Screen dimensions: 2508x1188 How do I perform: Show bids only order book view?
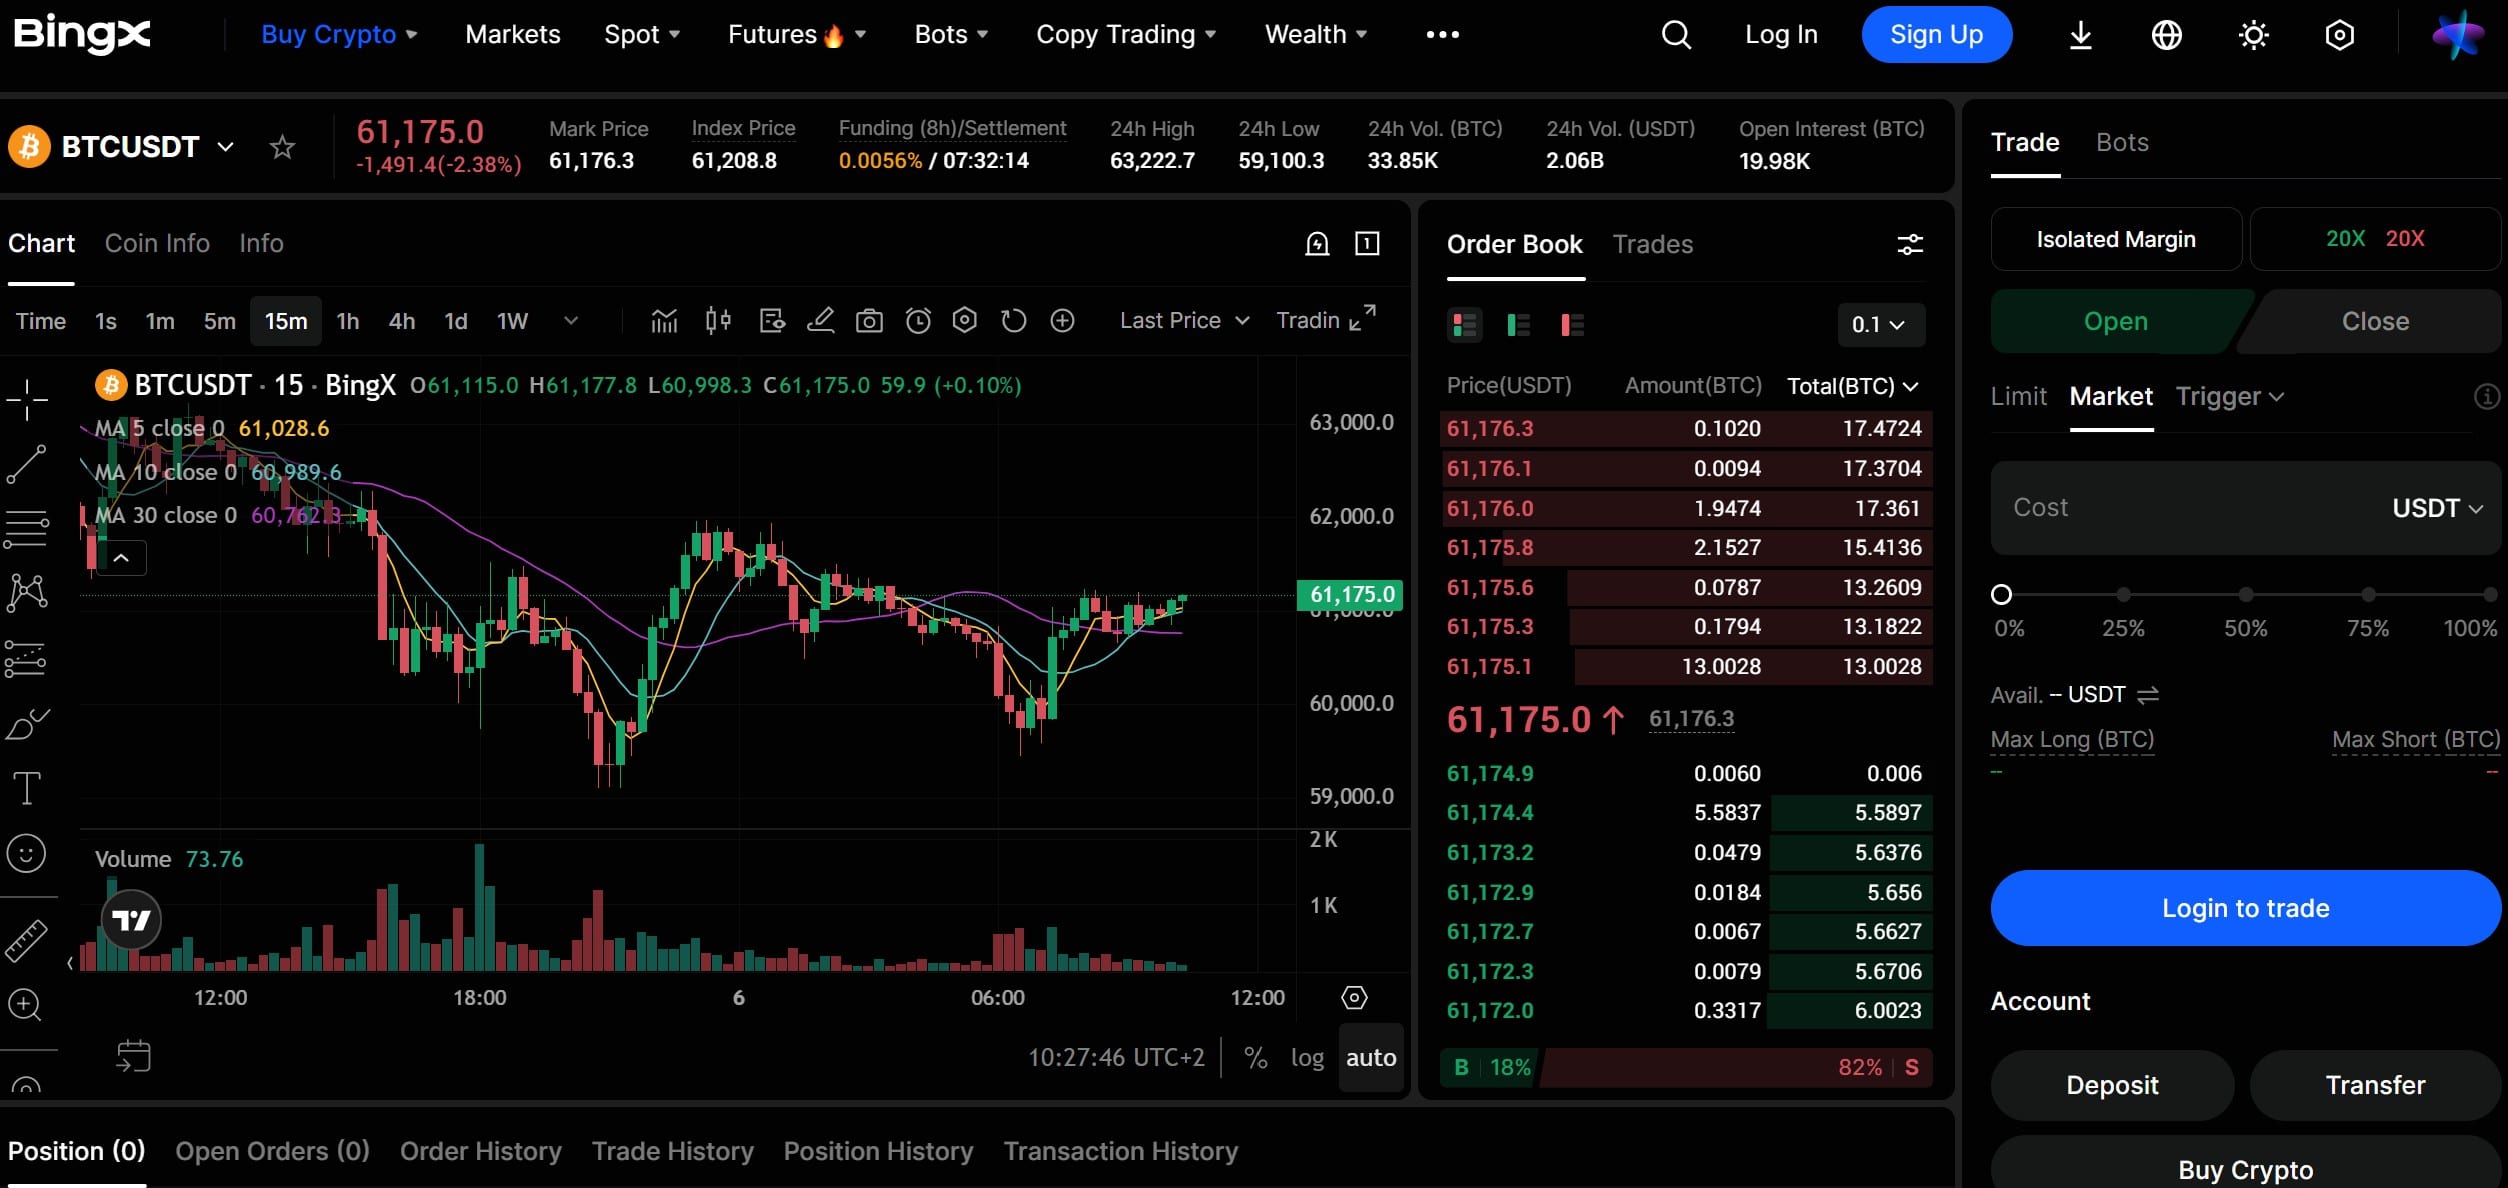pos(1519,324)
